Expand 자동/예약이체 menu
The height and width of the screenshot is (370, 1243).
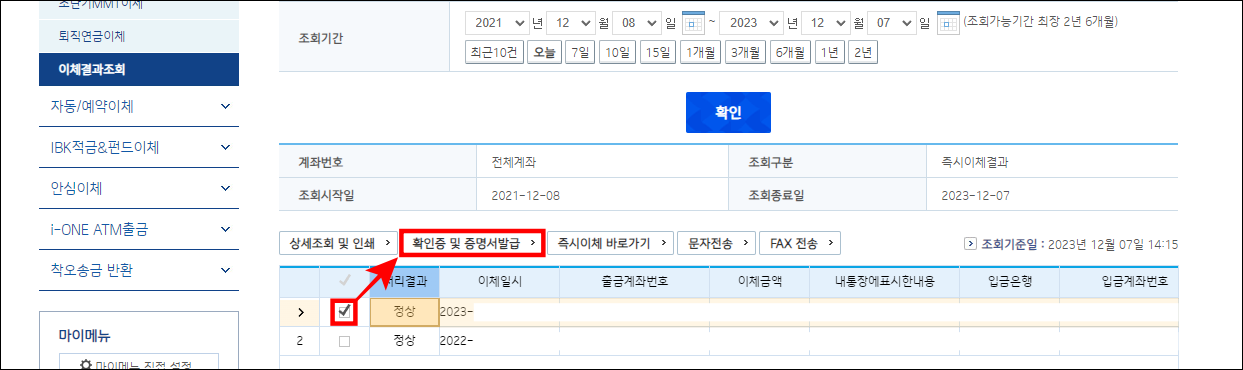140,105
